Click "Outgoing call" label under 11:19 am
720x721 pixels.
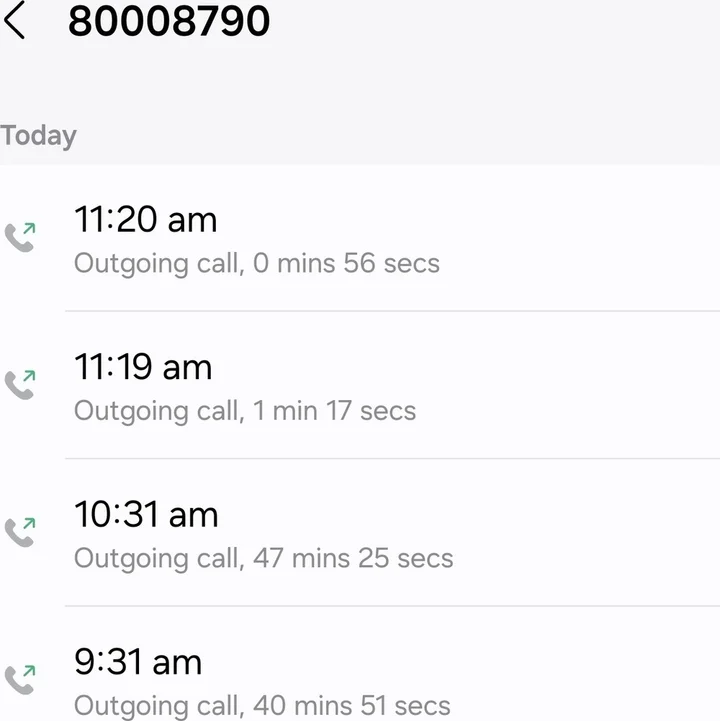[x=156, y=411]
